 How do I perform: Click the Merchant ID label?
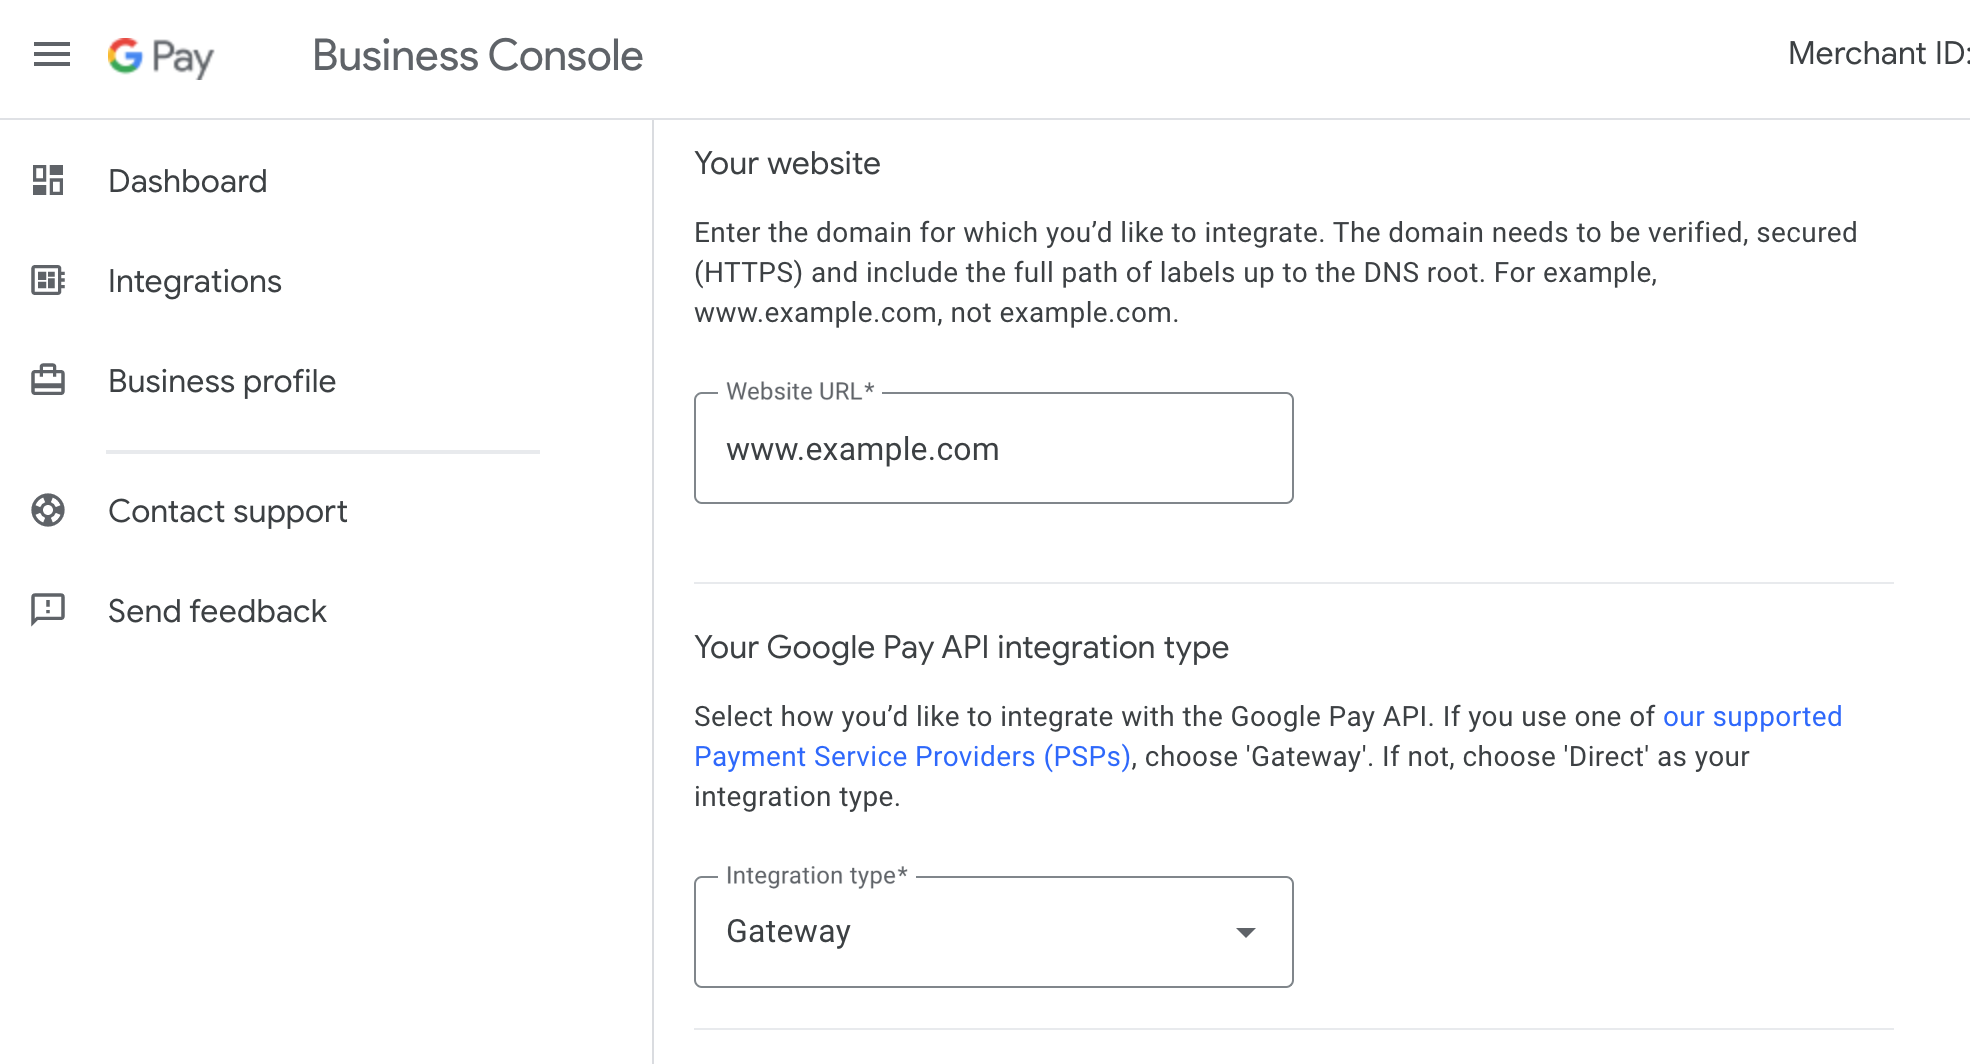1879,53
